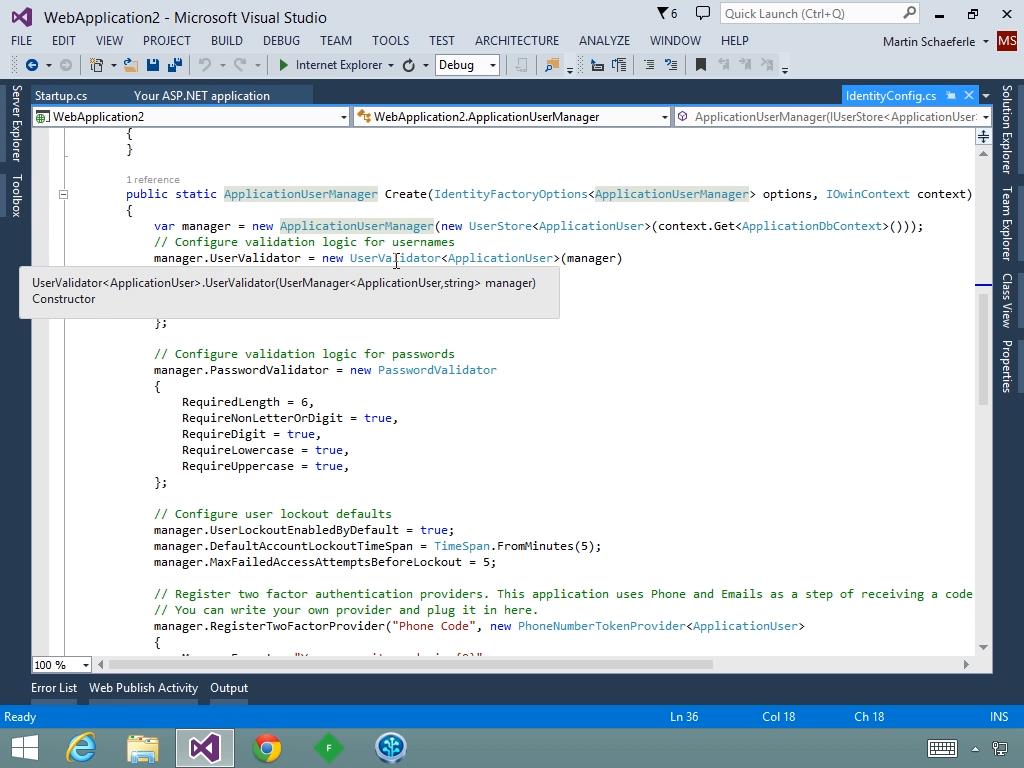Click the Navigate Backward arrow icon
1024x768 pixels.
click(x=31, y=65)
